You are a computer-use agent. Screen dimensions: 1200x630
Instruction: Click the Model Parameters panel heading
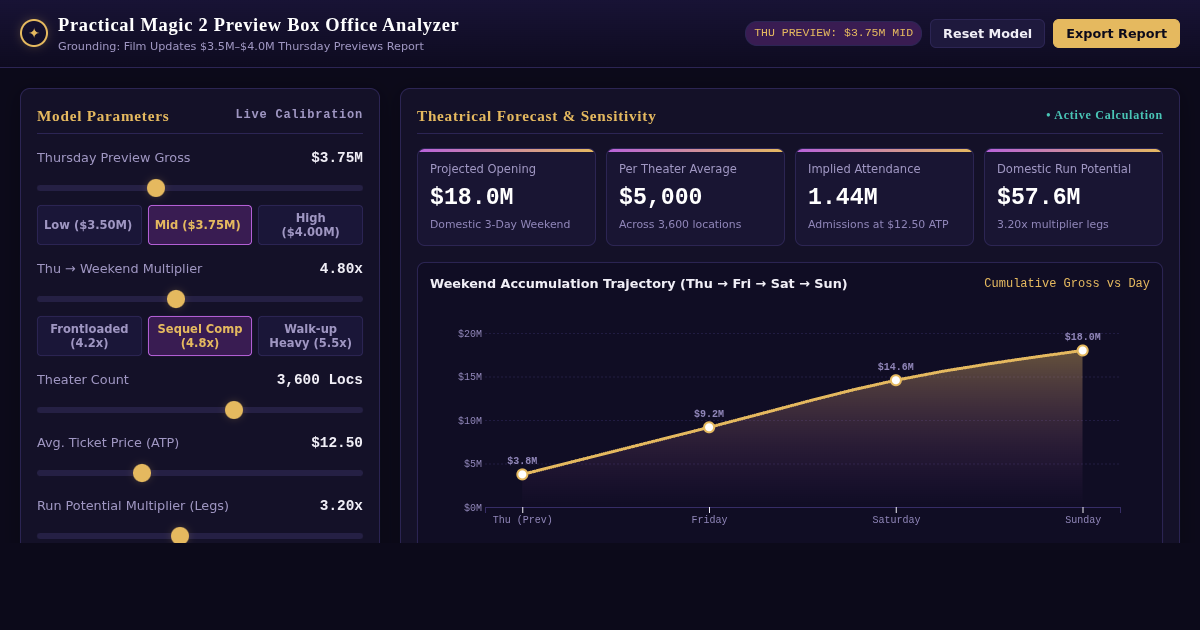tap(103, 116)
